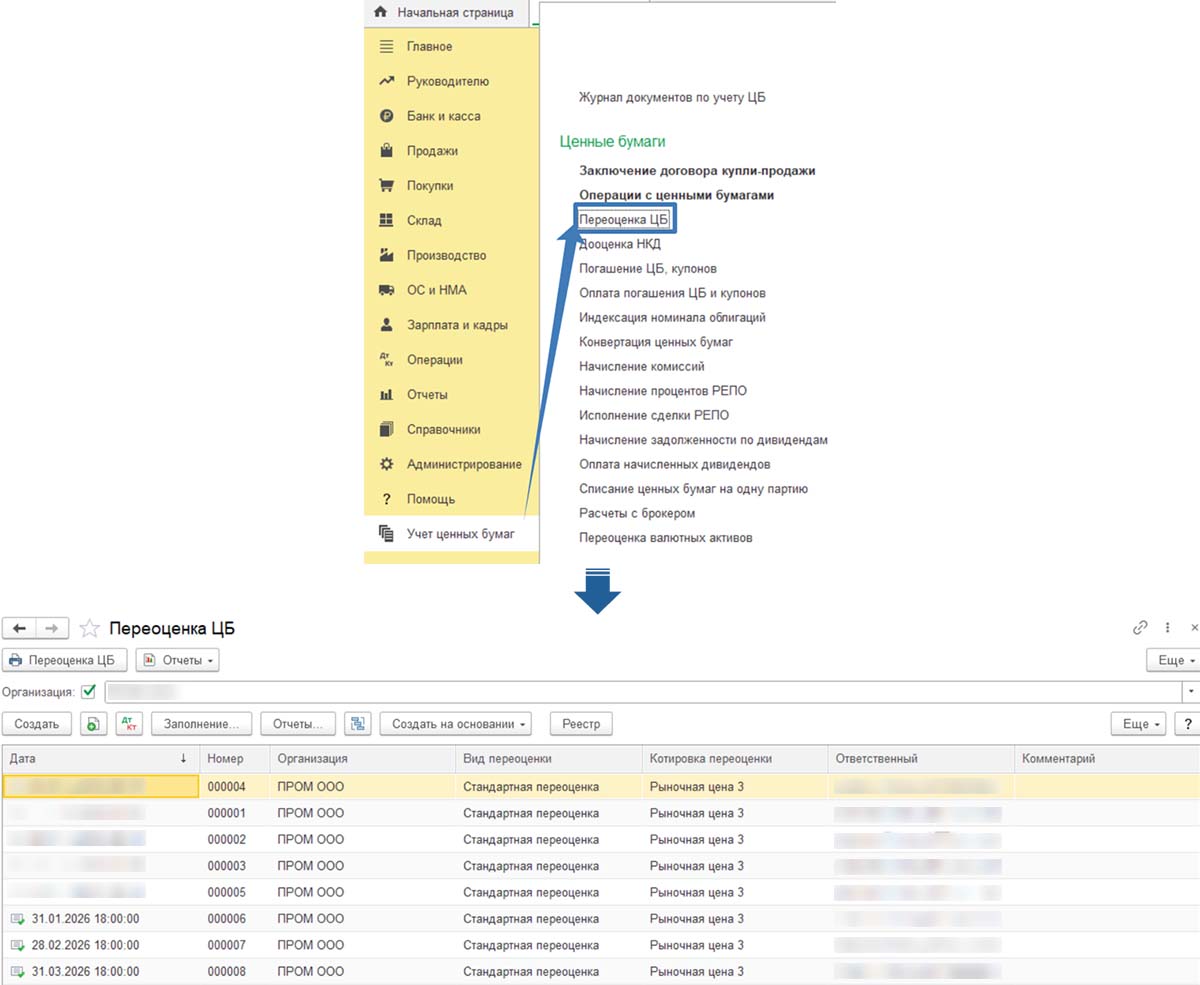This screenshot has width=1200, height=985.
Task: Open Дооценка НКД link
Action: 619,244
